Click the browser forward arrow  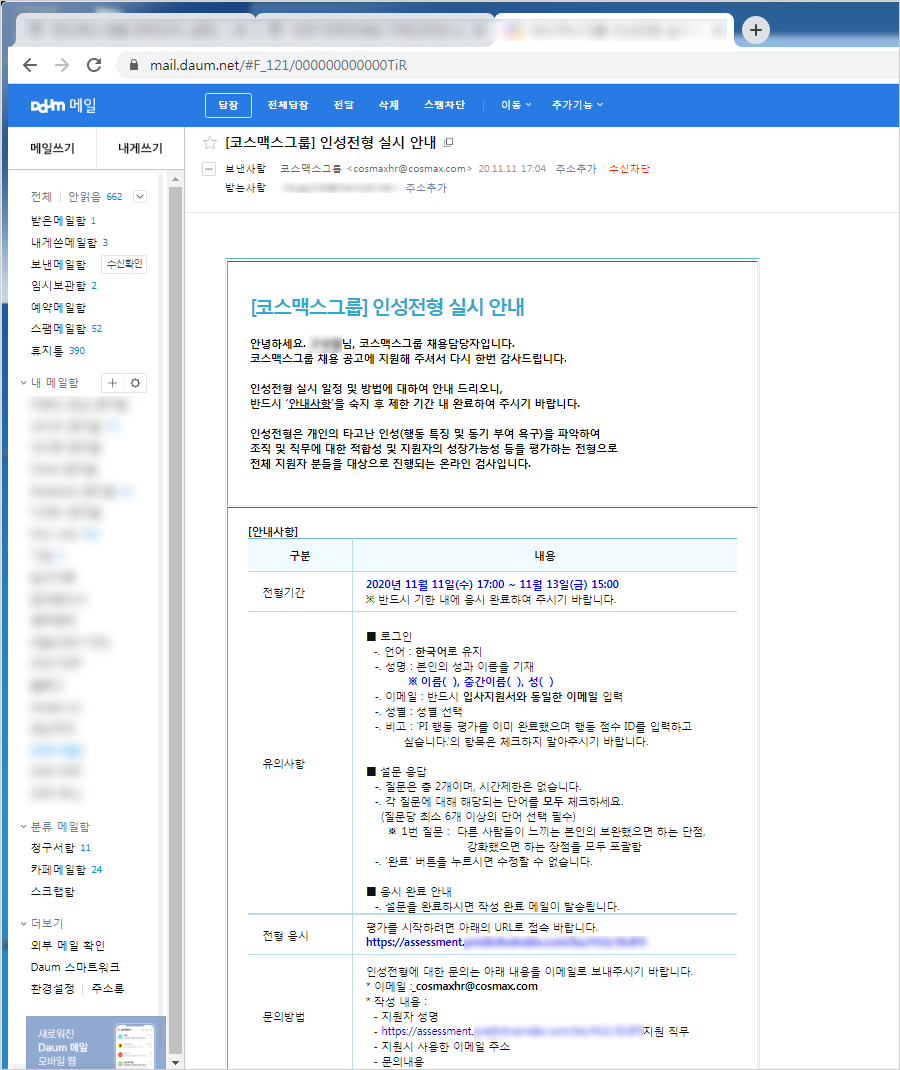62,65
